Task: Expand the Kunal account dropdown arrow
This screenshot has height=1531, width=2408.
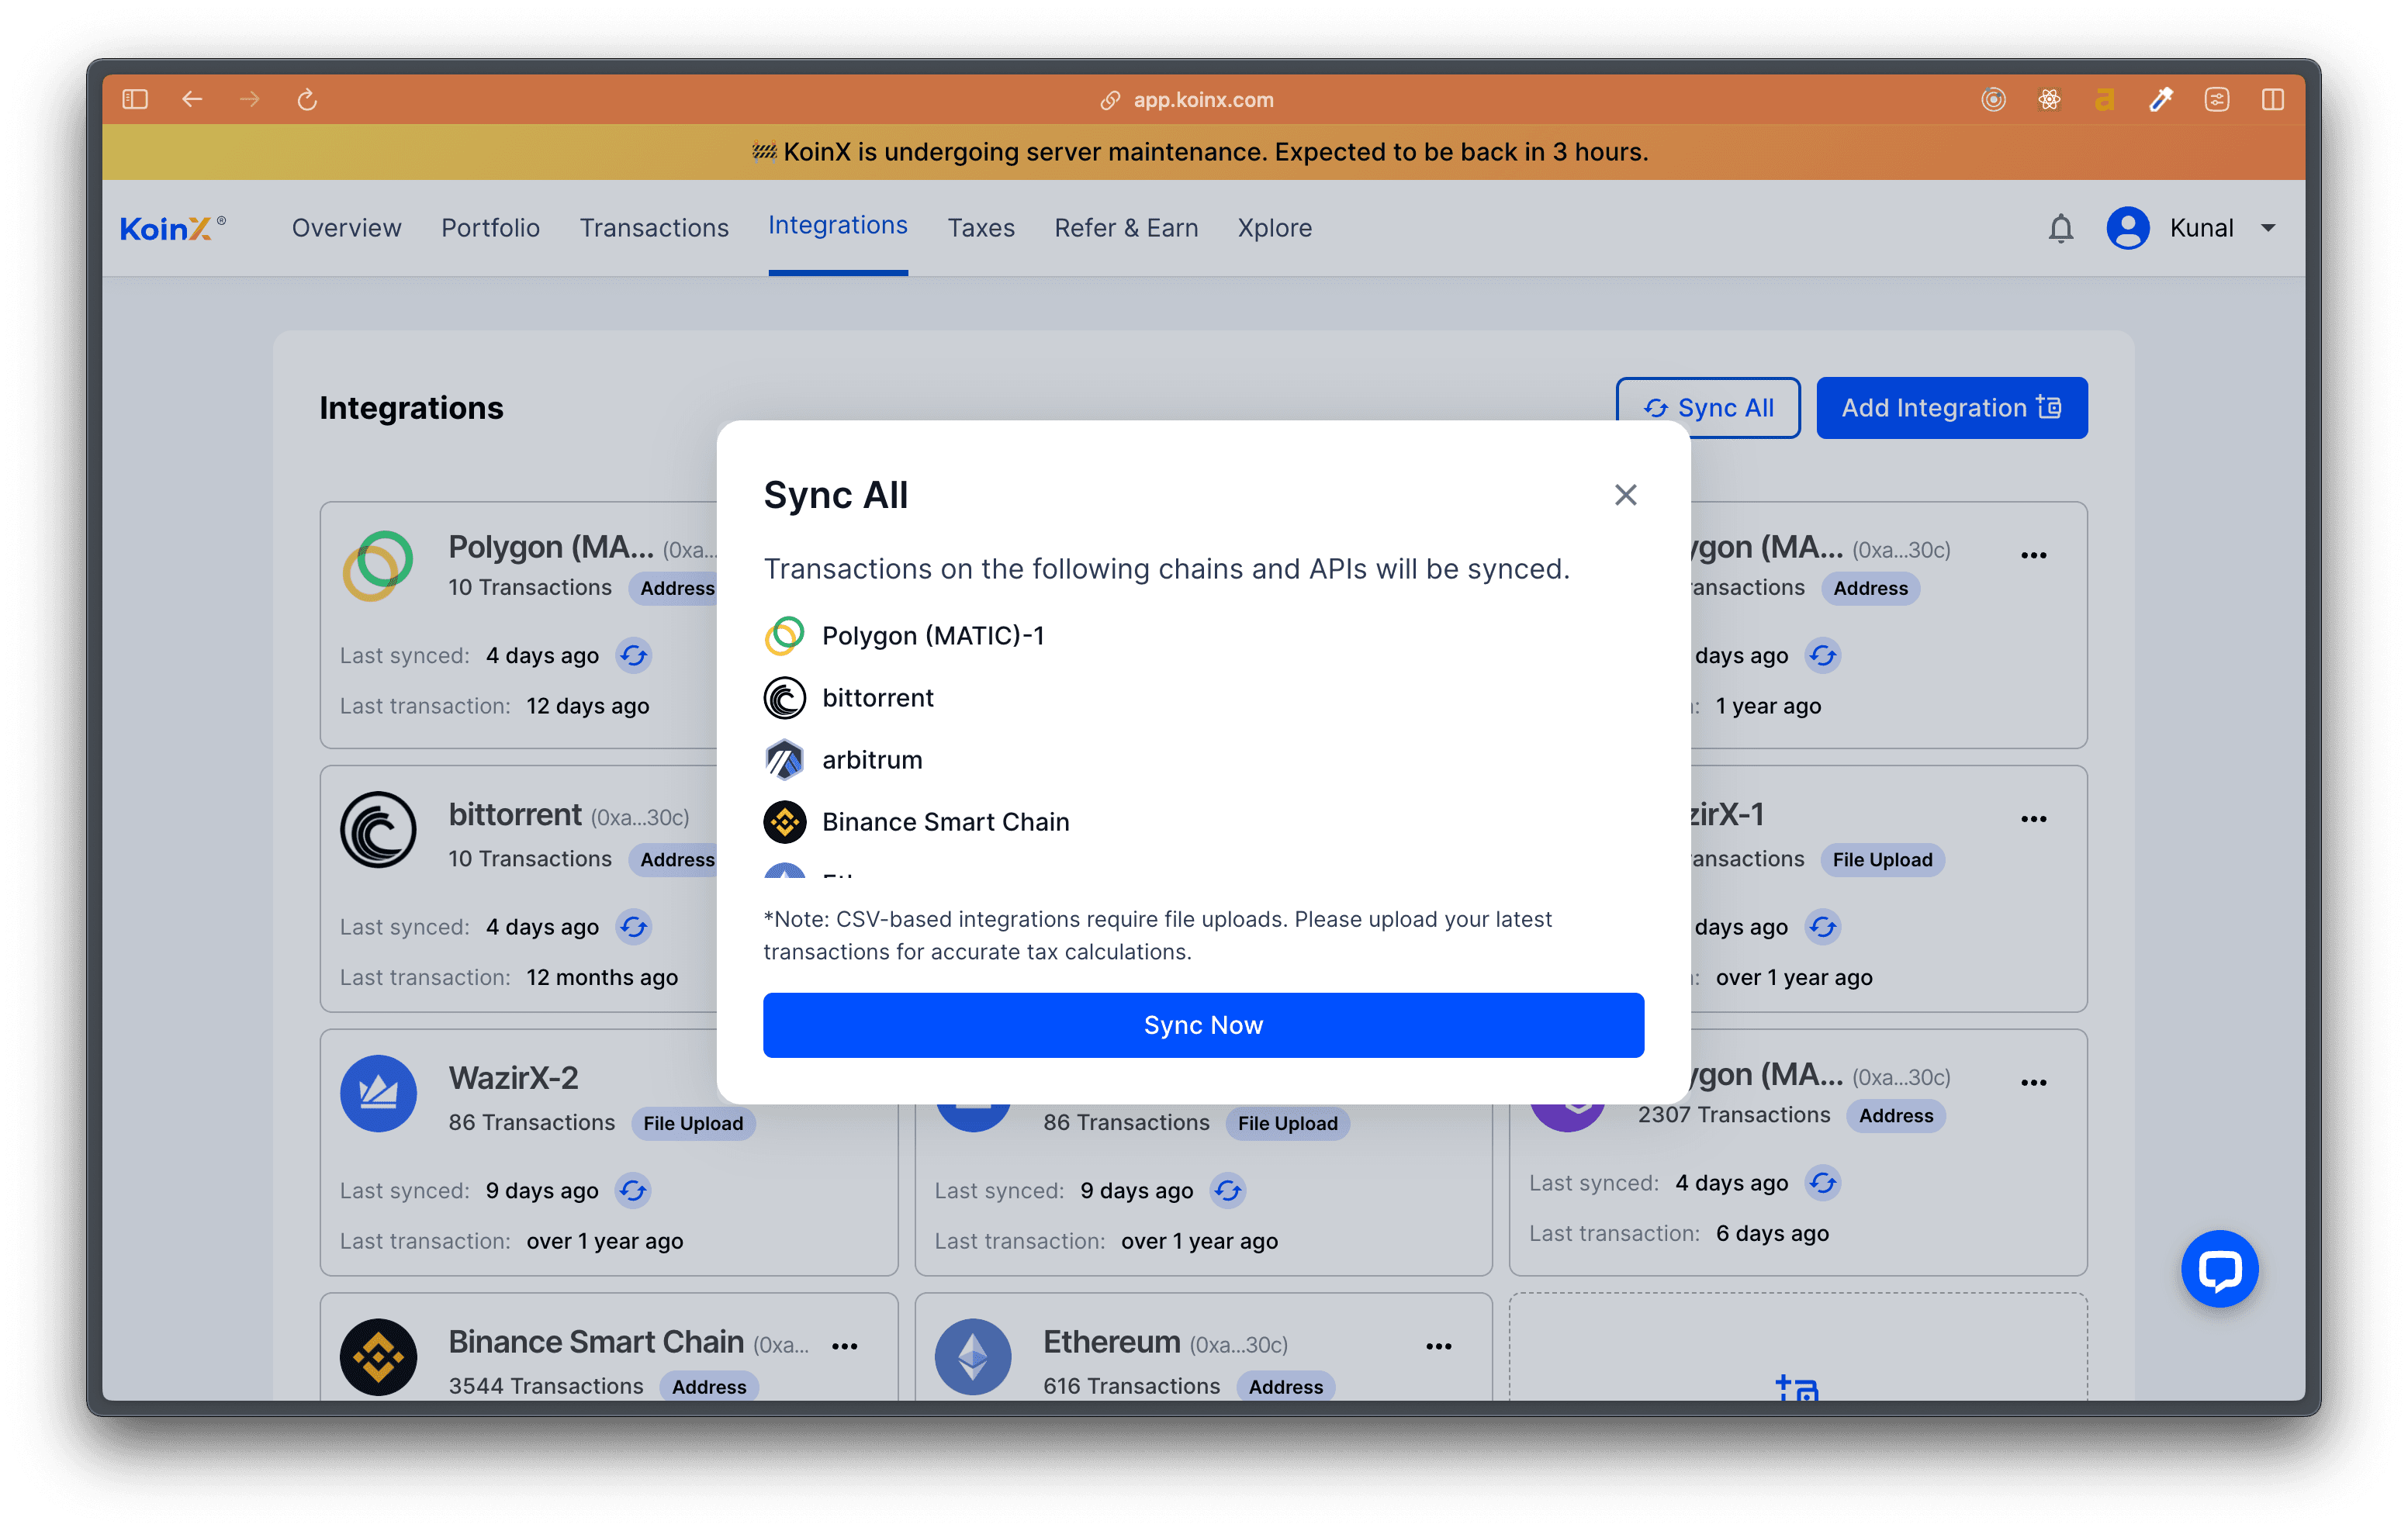Action: click(2268, 228)
